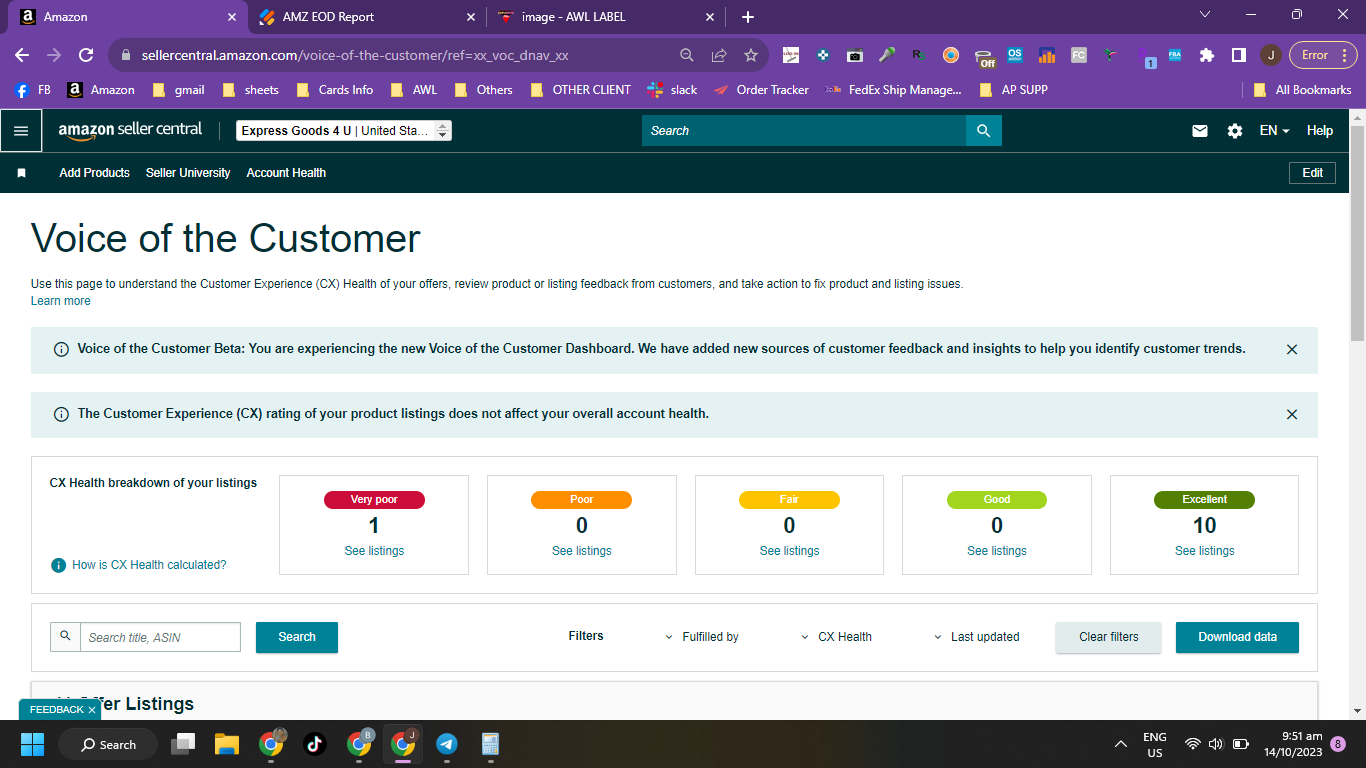Reload the page with the refresh button
Screen dimensions: 1366x768
pyautogui.click(x=86, y=55)
